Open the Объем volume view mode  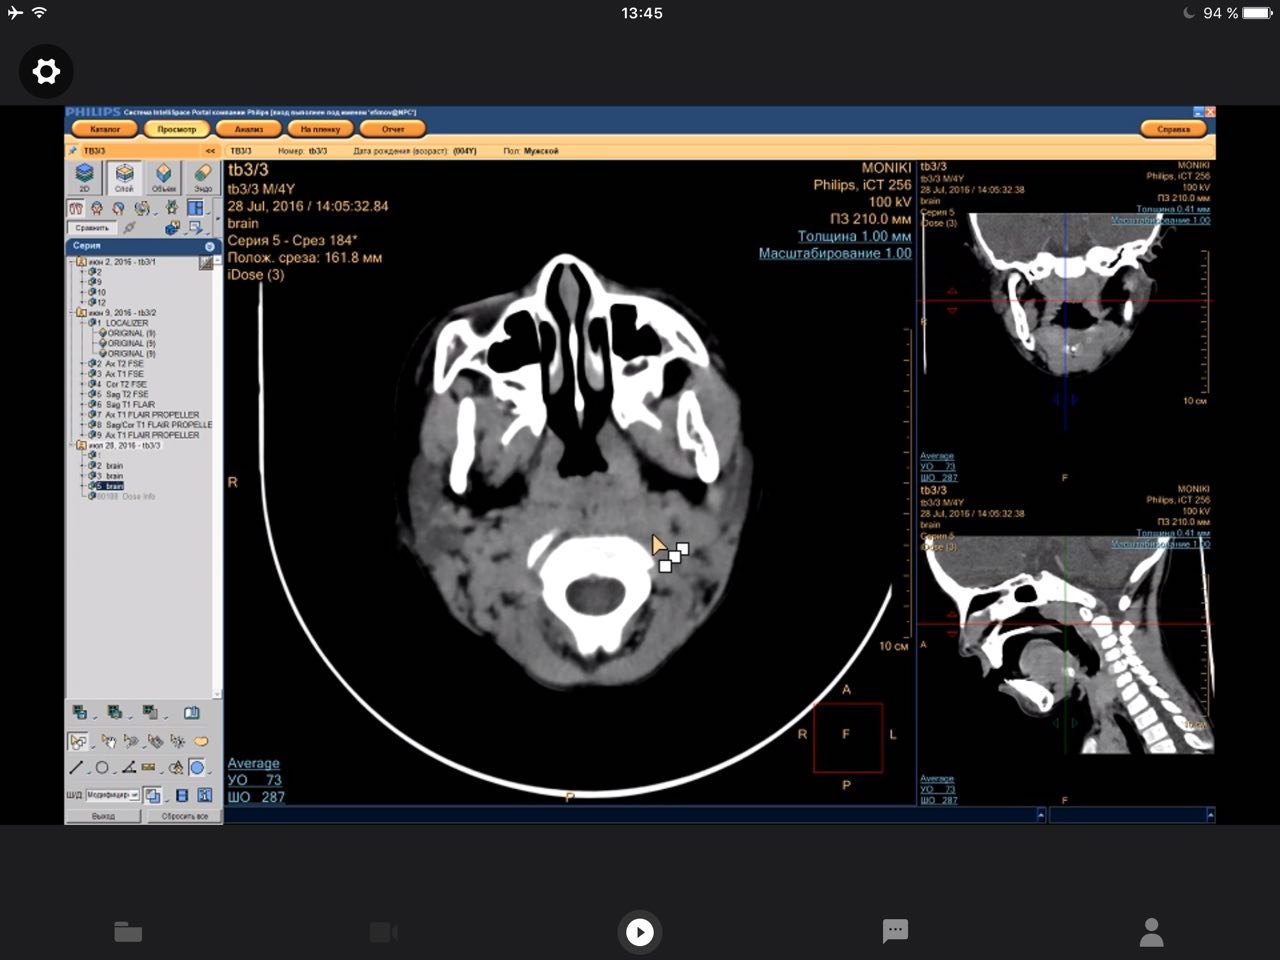(164, 178)
